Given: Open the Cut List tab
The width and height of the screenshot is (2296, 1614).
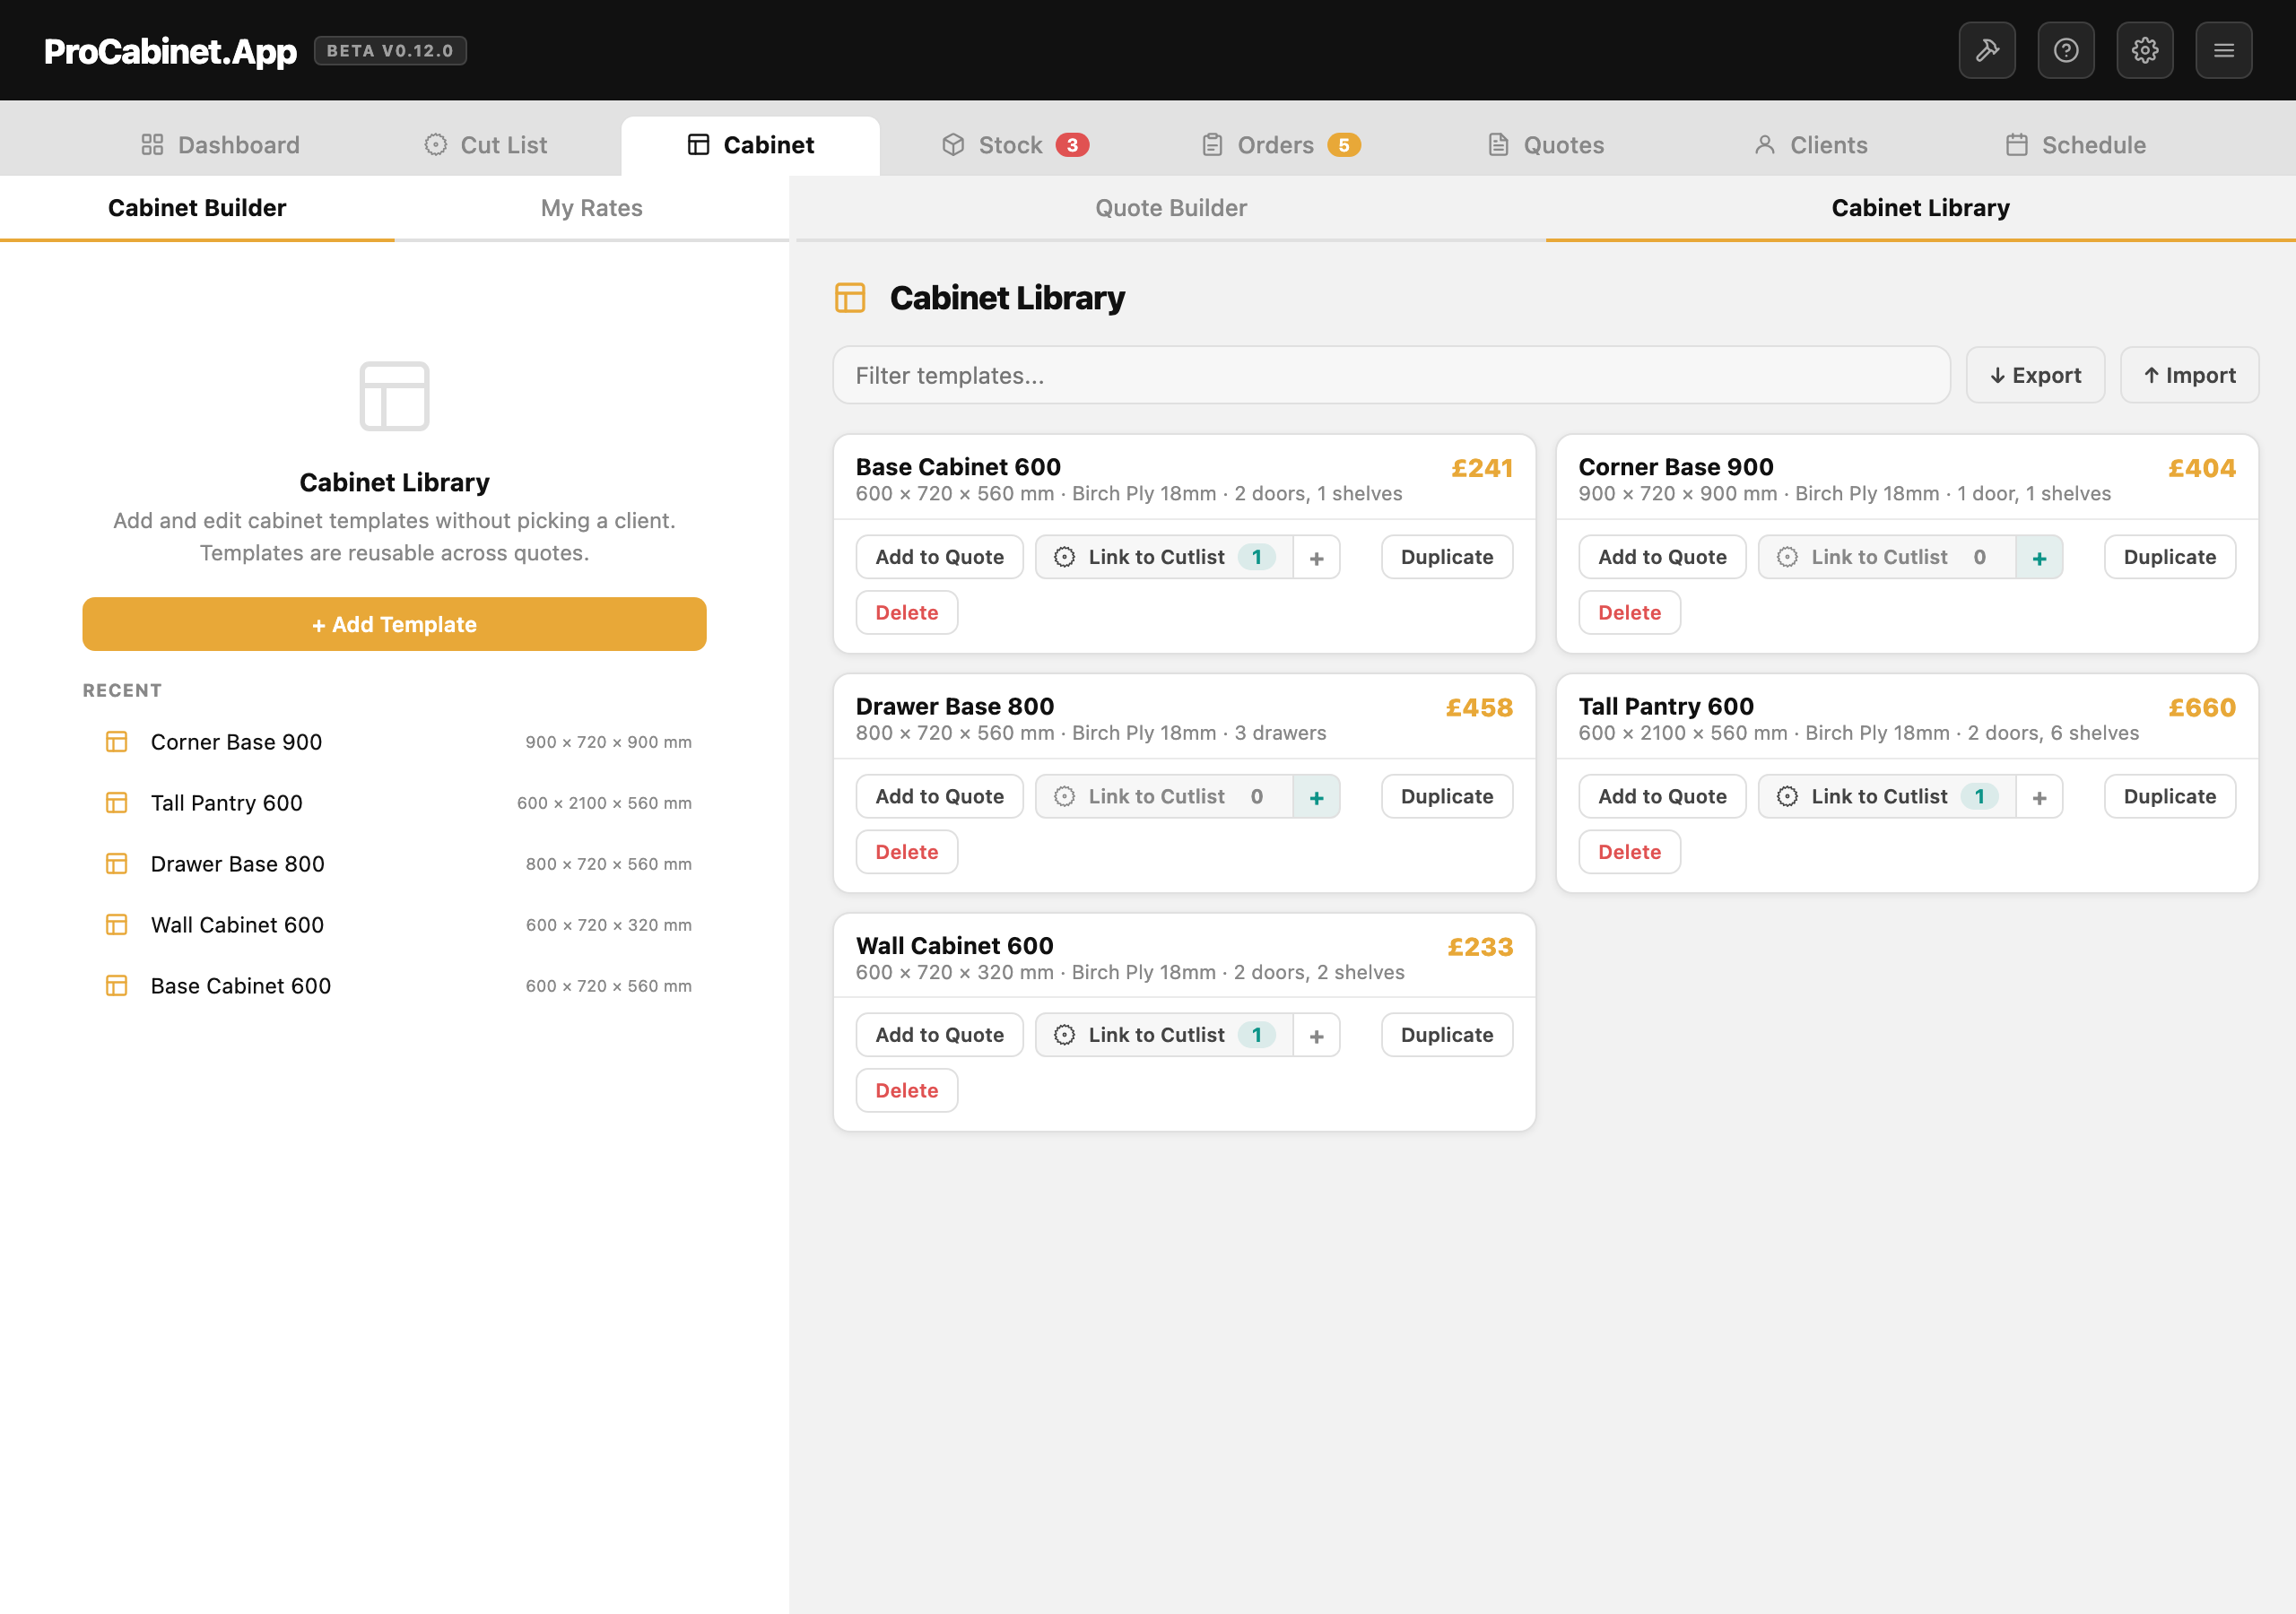Looking at the screenshot, I should tap(486, 145).
